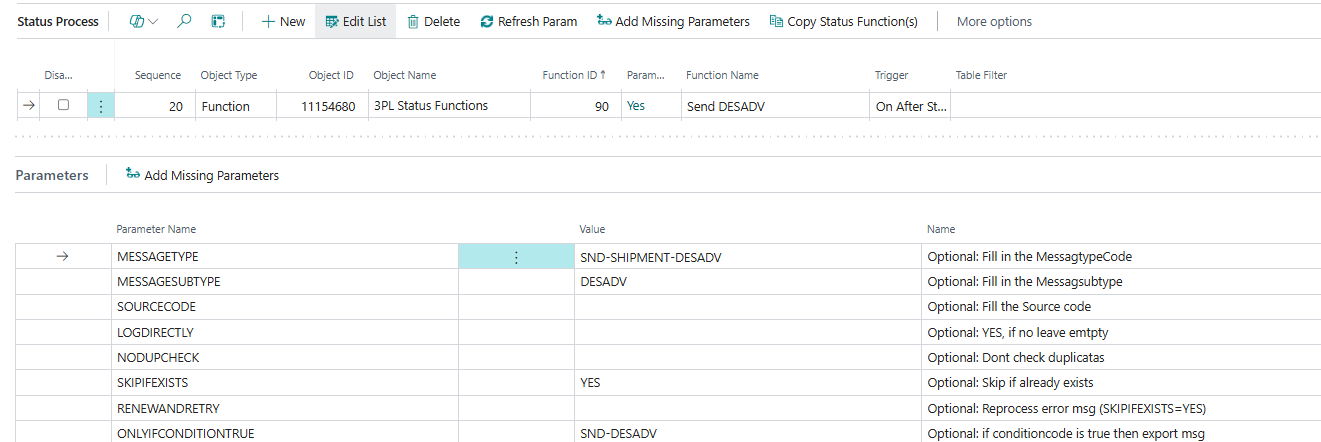Open Parameter Name column header
The image size is (1321, 442).
point(156,229)
